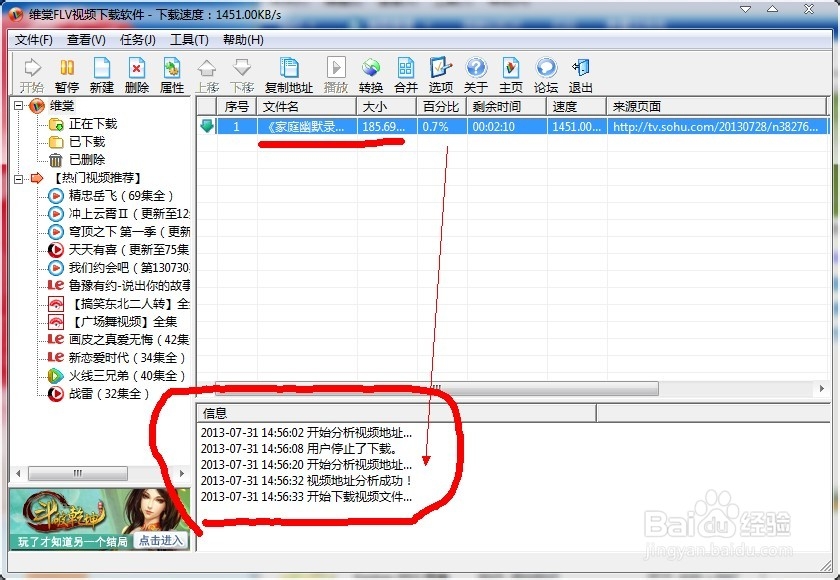Select 已删除 in the tree
840x580 pixels.
[87, 160]
